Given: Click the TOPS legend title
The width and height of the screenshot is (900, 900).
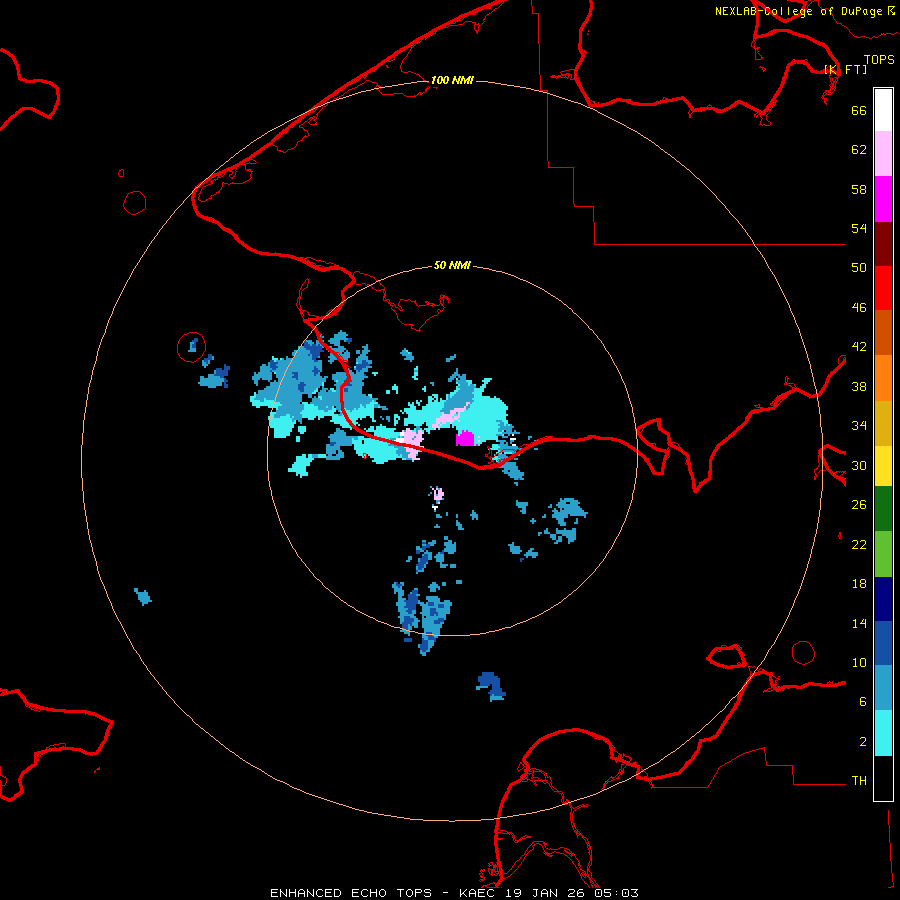Looking at the screenshot, I should click(879, 59).
